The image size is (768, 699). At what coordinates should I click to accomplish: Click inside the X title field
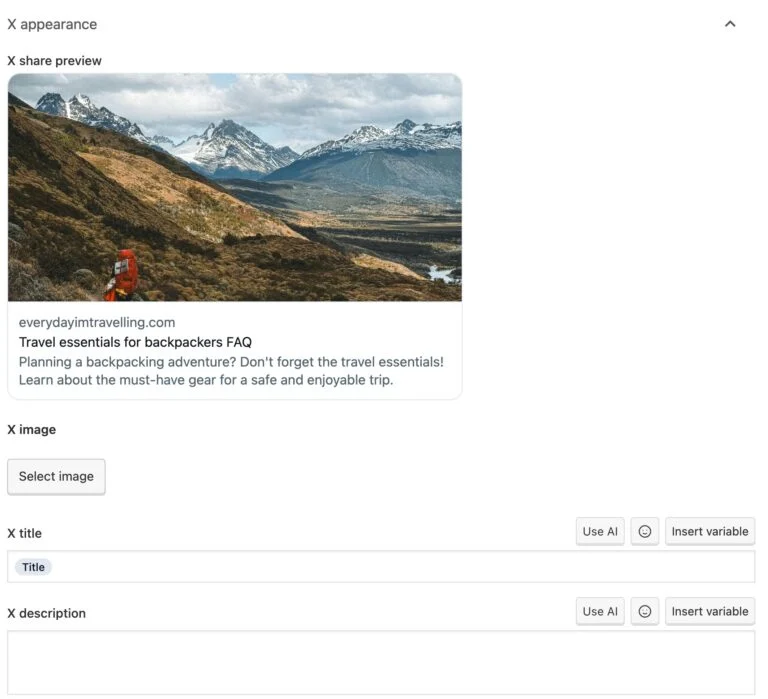pos(400,567)
